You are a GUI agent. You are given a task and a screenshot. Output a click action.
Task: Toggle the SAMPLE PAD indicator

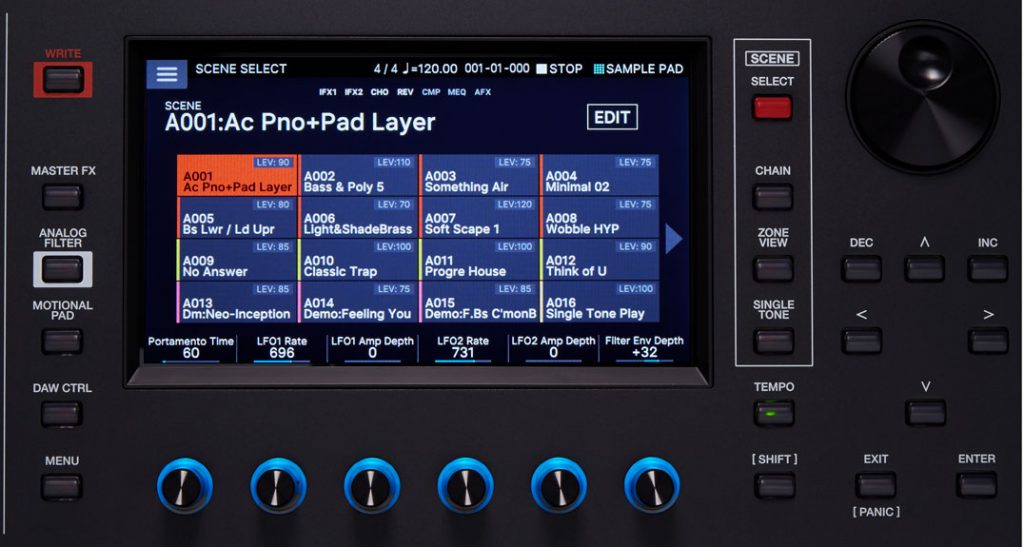639,69
